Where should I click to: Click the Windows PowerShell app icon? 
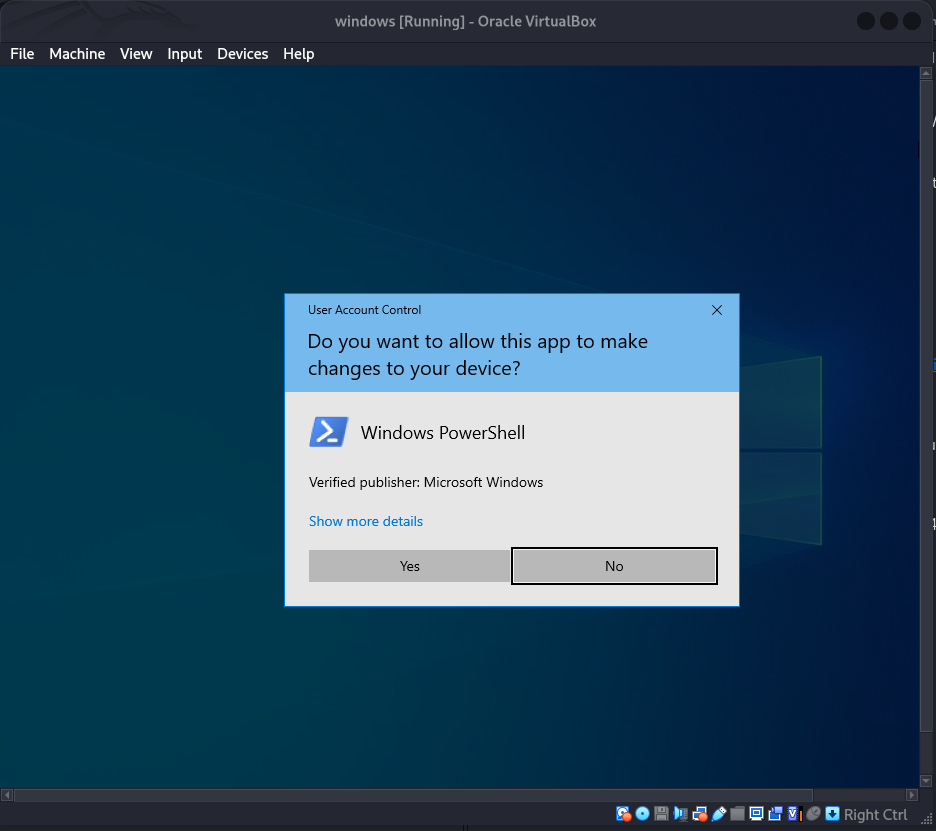coord(329,432)
